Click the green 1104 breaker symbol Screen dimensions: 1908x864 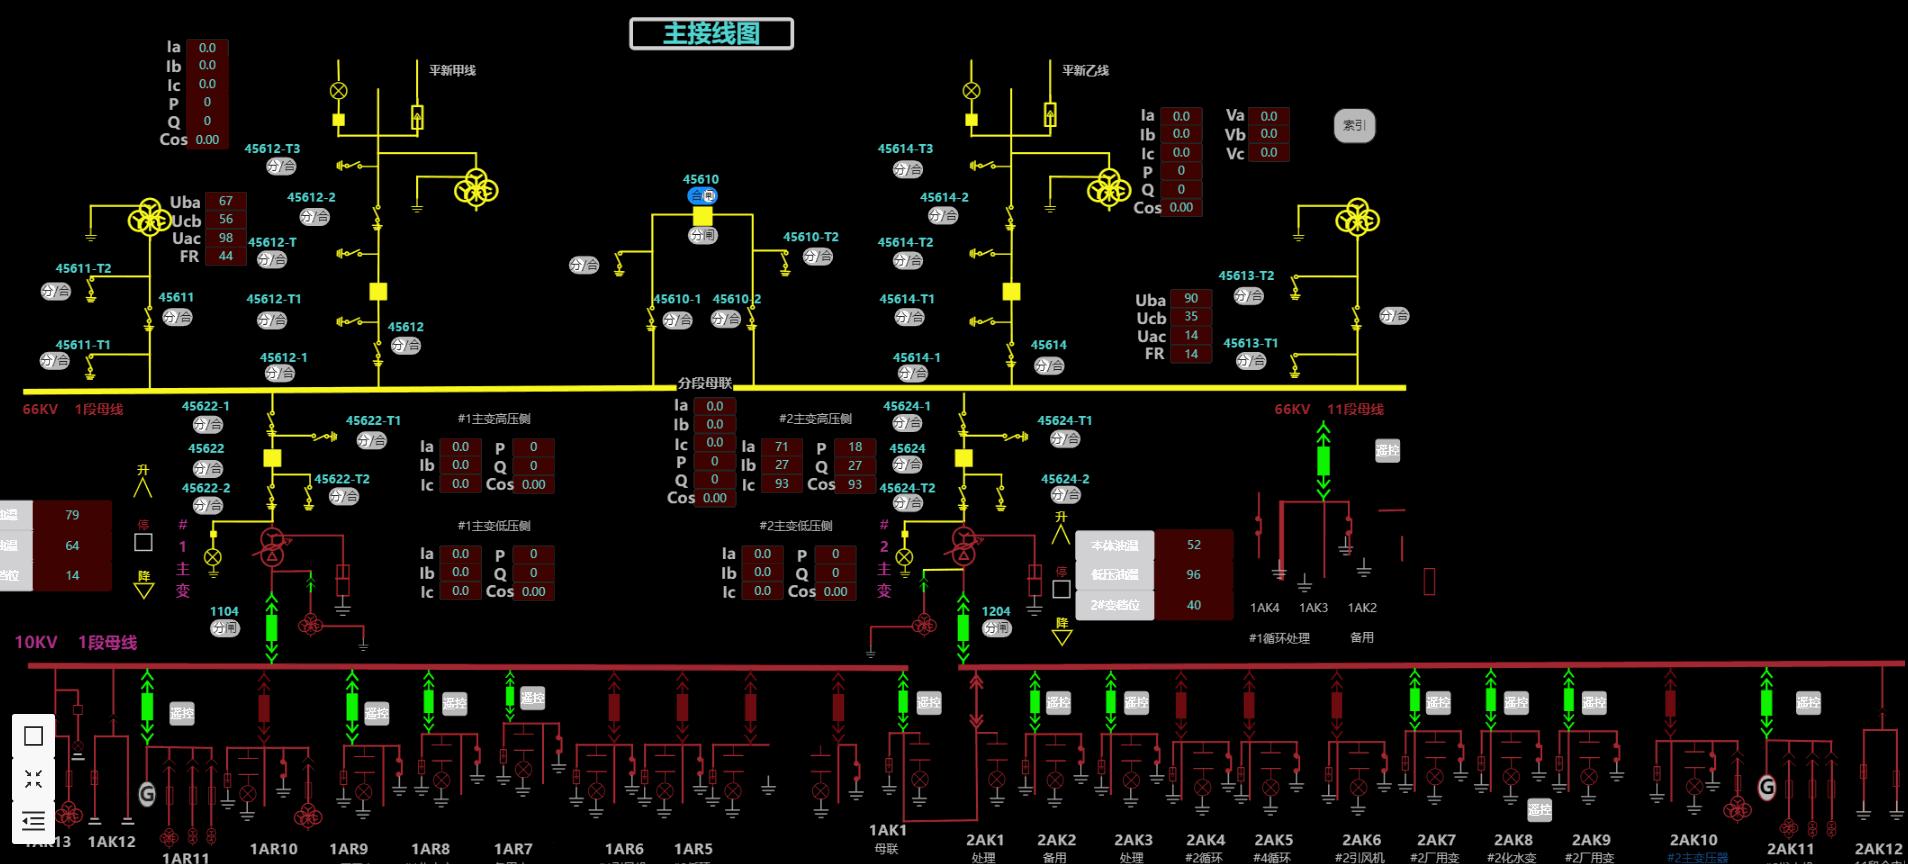272,627
